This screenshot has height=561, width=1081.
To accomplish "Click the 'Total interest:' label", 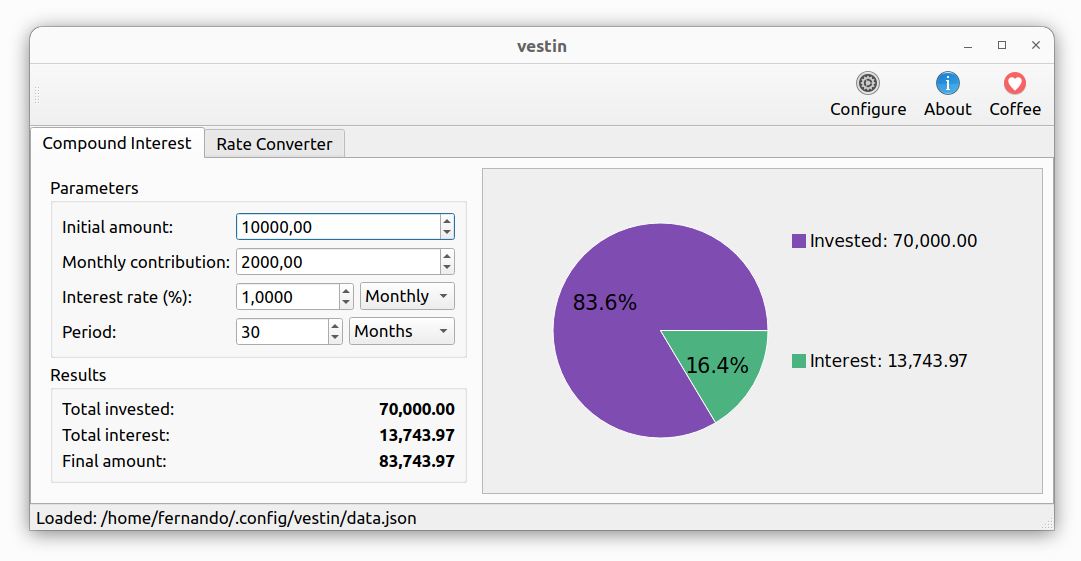I will 116,436.
